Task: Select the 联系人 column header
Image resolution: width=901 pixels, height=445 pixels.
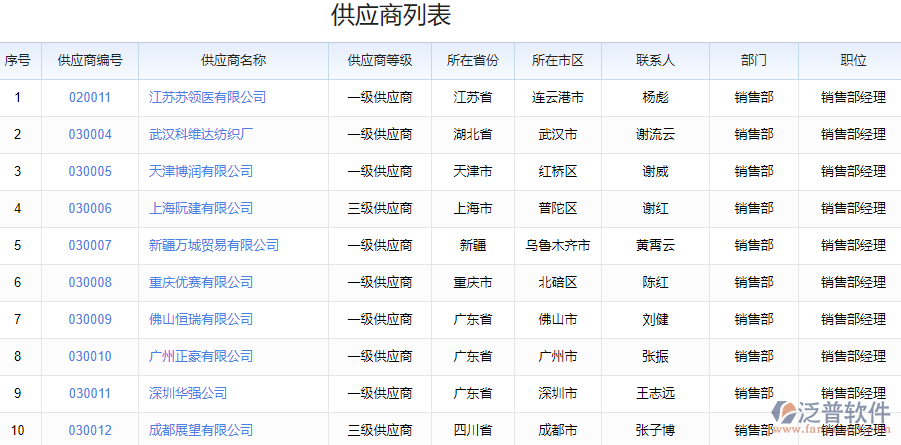Action: tap(655, 61)
